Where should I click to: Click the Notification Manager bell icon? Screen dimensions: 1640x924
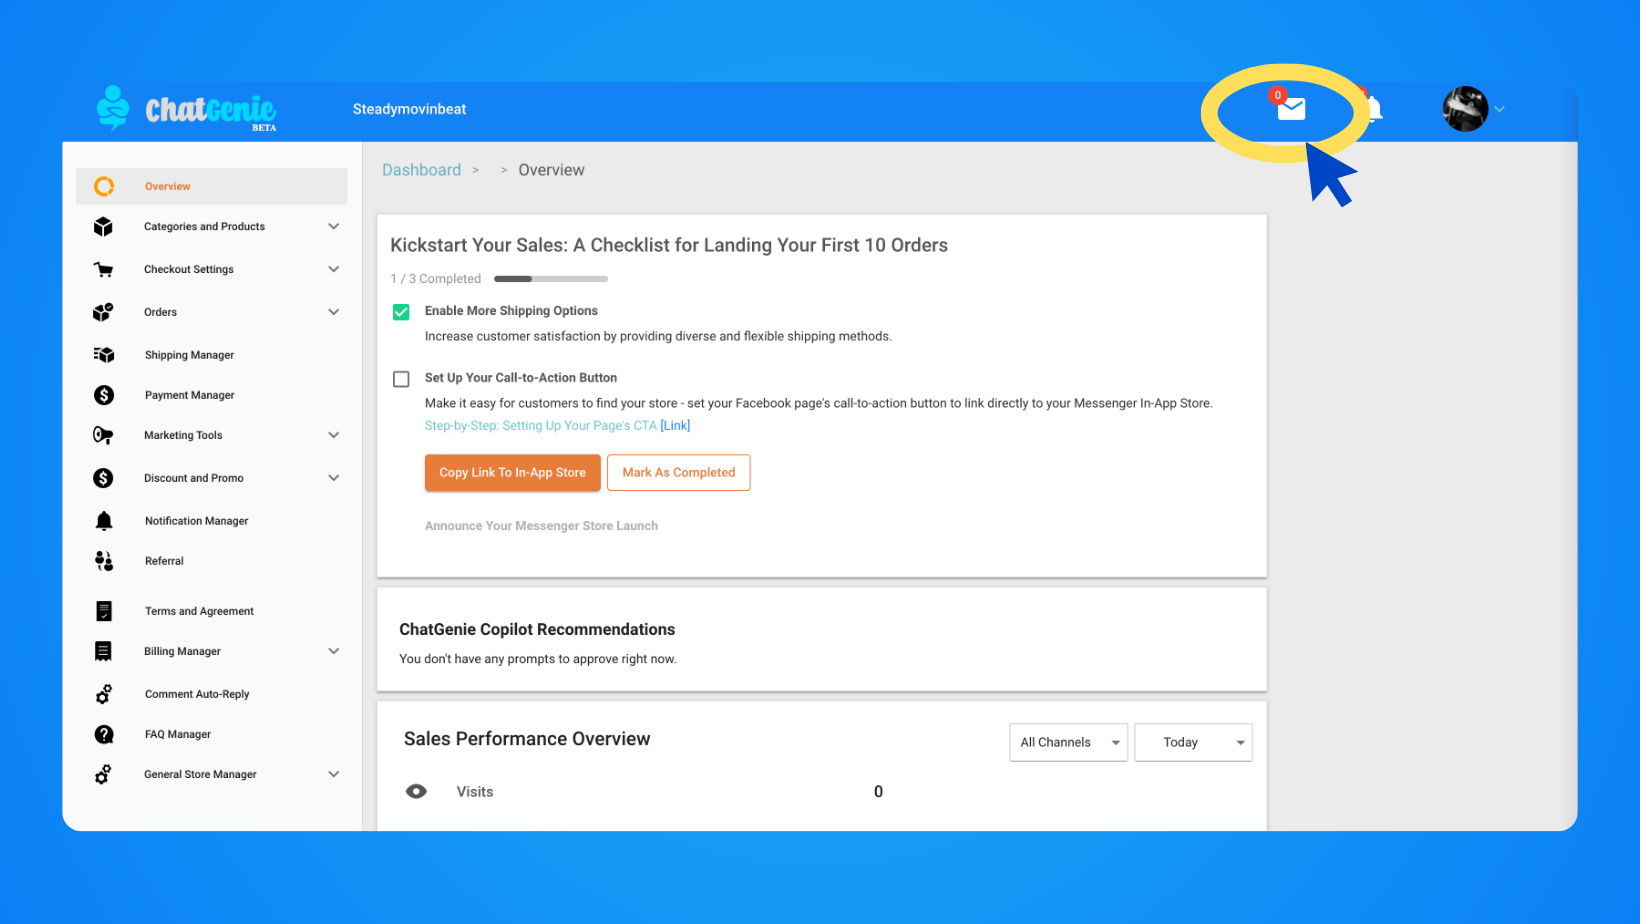click(x=104, y=521)
